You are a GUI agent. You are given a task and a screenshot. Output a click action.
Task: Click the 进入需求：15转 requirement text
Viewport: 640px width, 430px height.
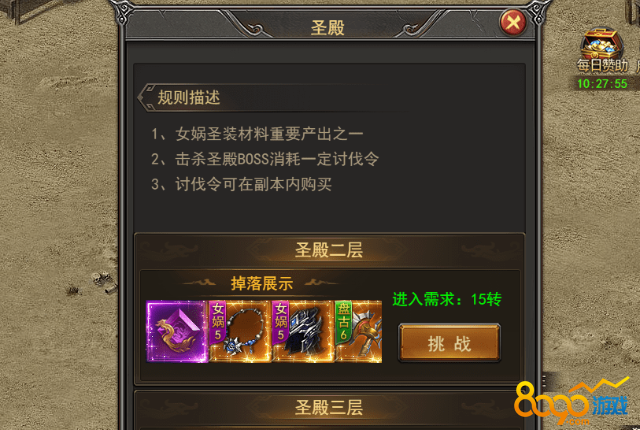447,299
